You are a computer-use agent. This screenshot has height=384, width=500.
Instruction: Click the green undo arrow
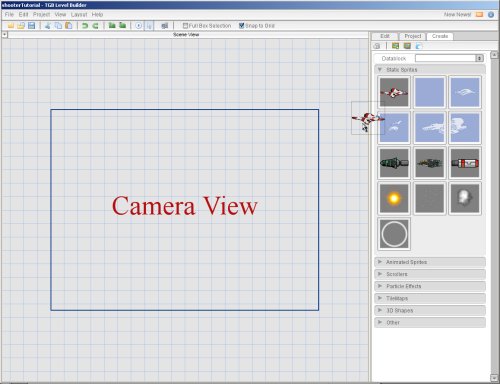[x=85, y=26]
